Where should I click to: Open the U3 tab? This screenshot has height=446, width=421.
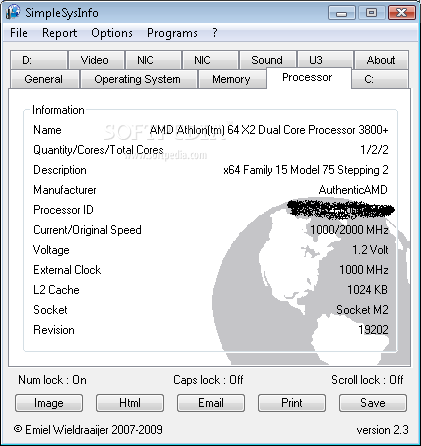point(325,60)
